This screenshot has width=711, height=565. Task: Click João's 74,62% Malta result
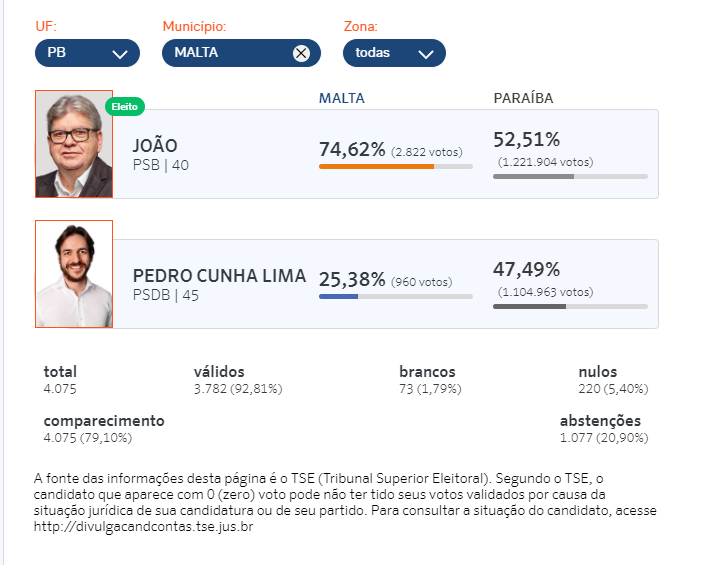[x=352, y=149]
